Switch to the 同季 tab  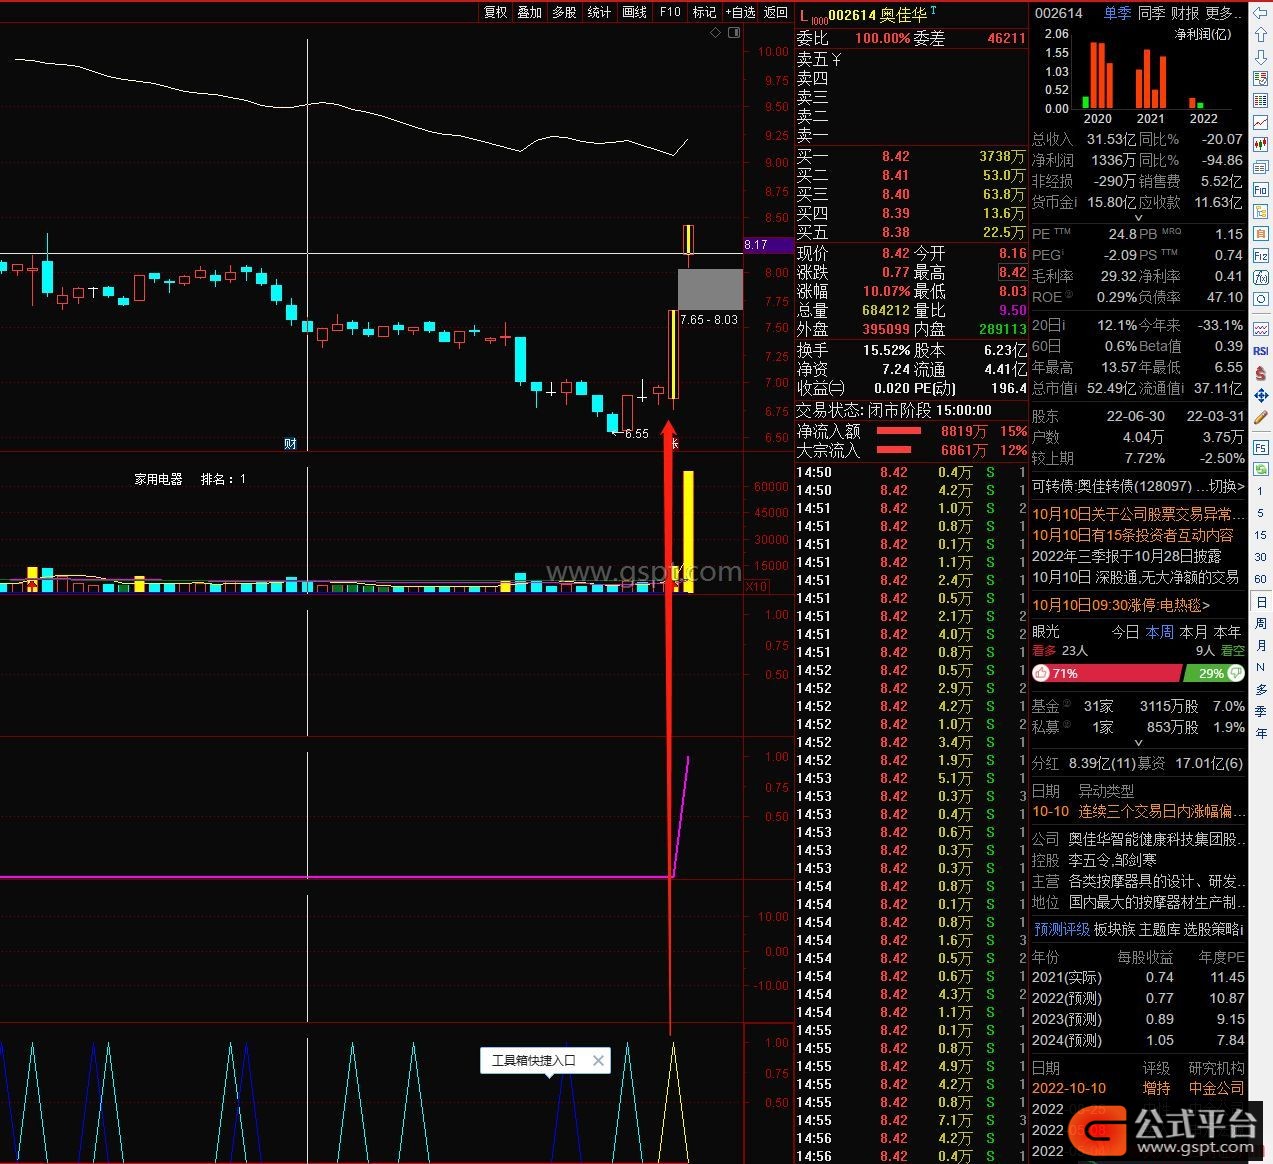pos(1152,13)
